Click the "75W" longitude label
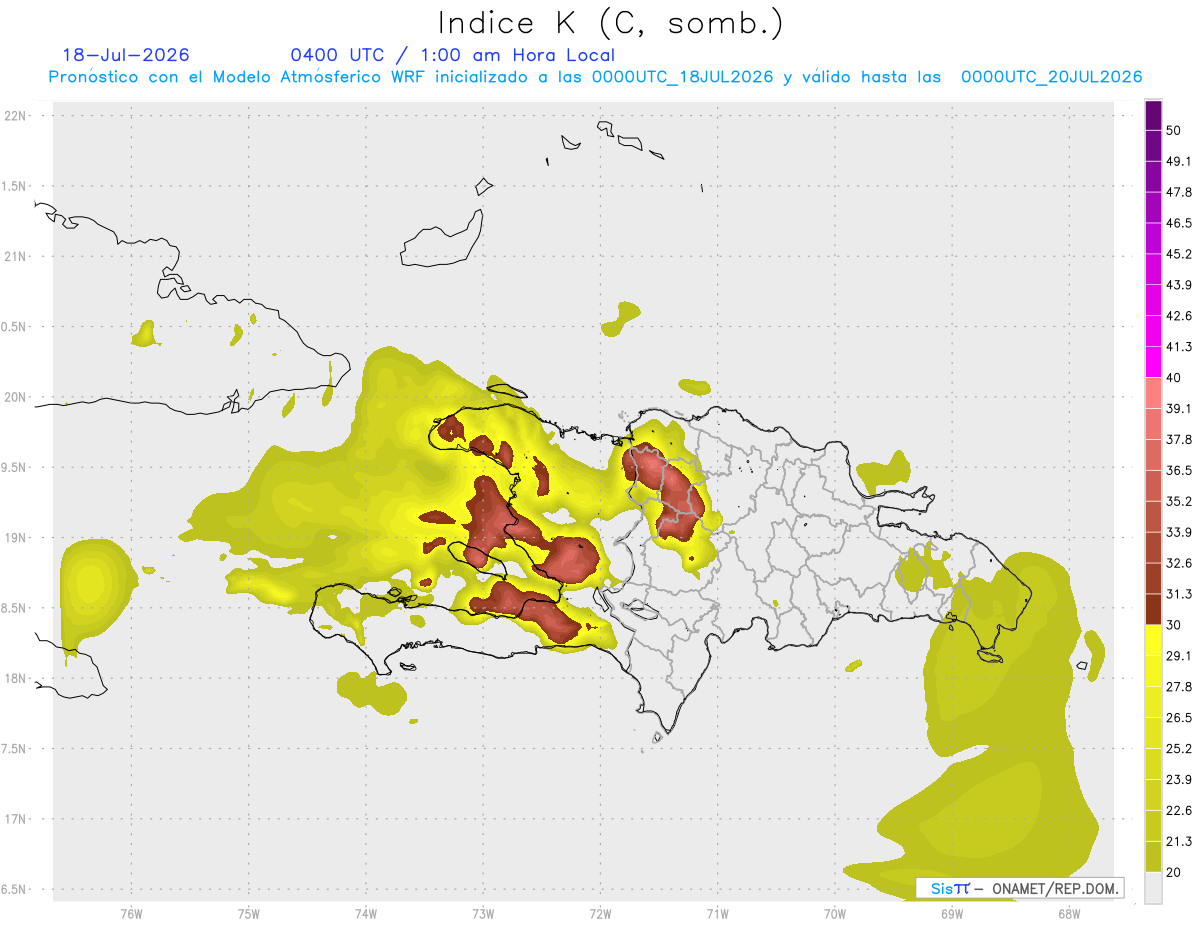Image resolution: width=1200 pixels, height=927 pixels. click(248, 913)
